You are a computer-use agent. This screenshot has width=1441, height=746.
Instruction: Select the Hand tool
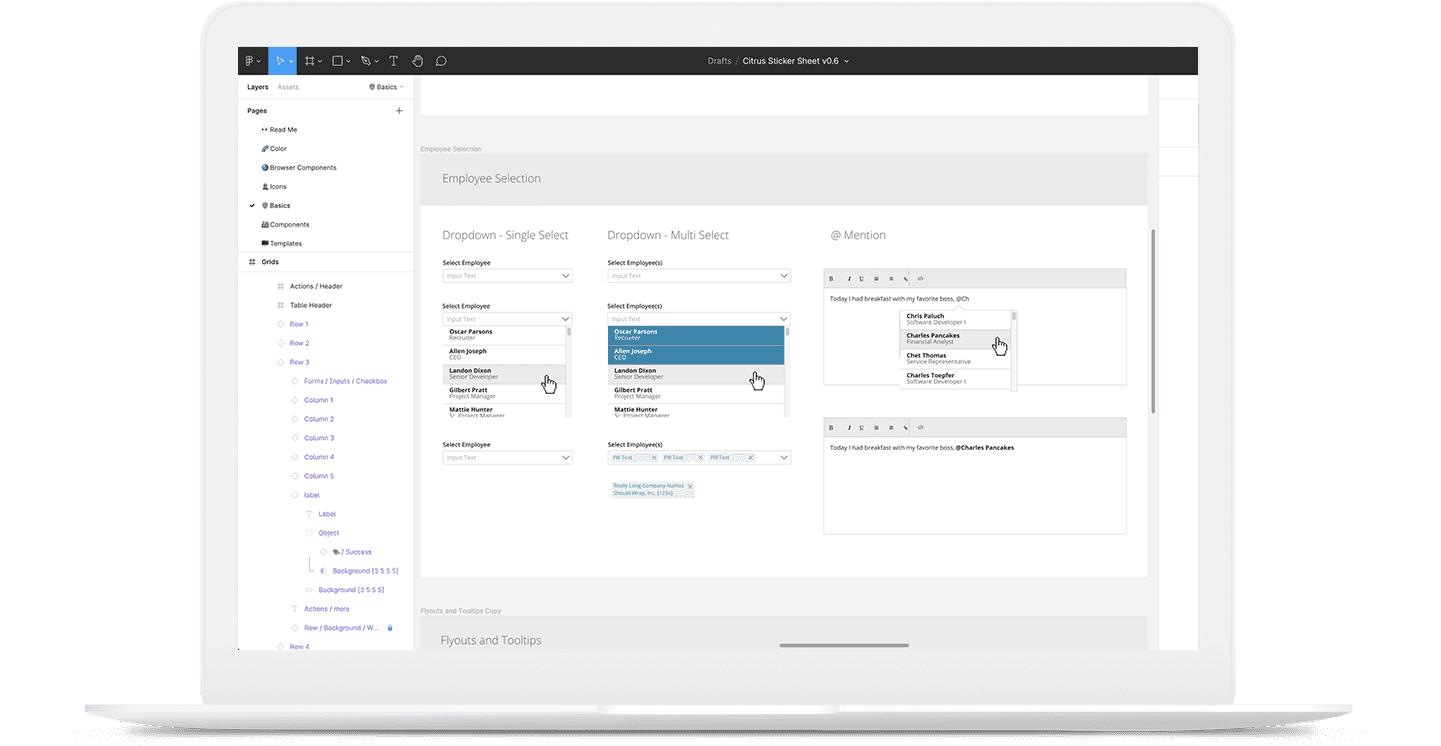tap(417, 61)
